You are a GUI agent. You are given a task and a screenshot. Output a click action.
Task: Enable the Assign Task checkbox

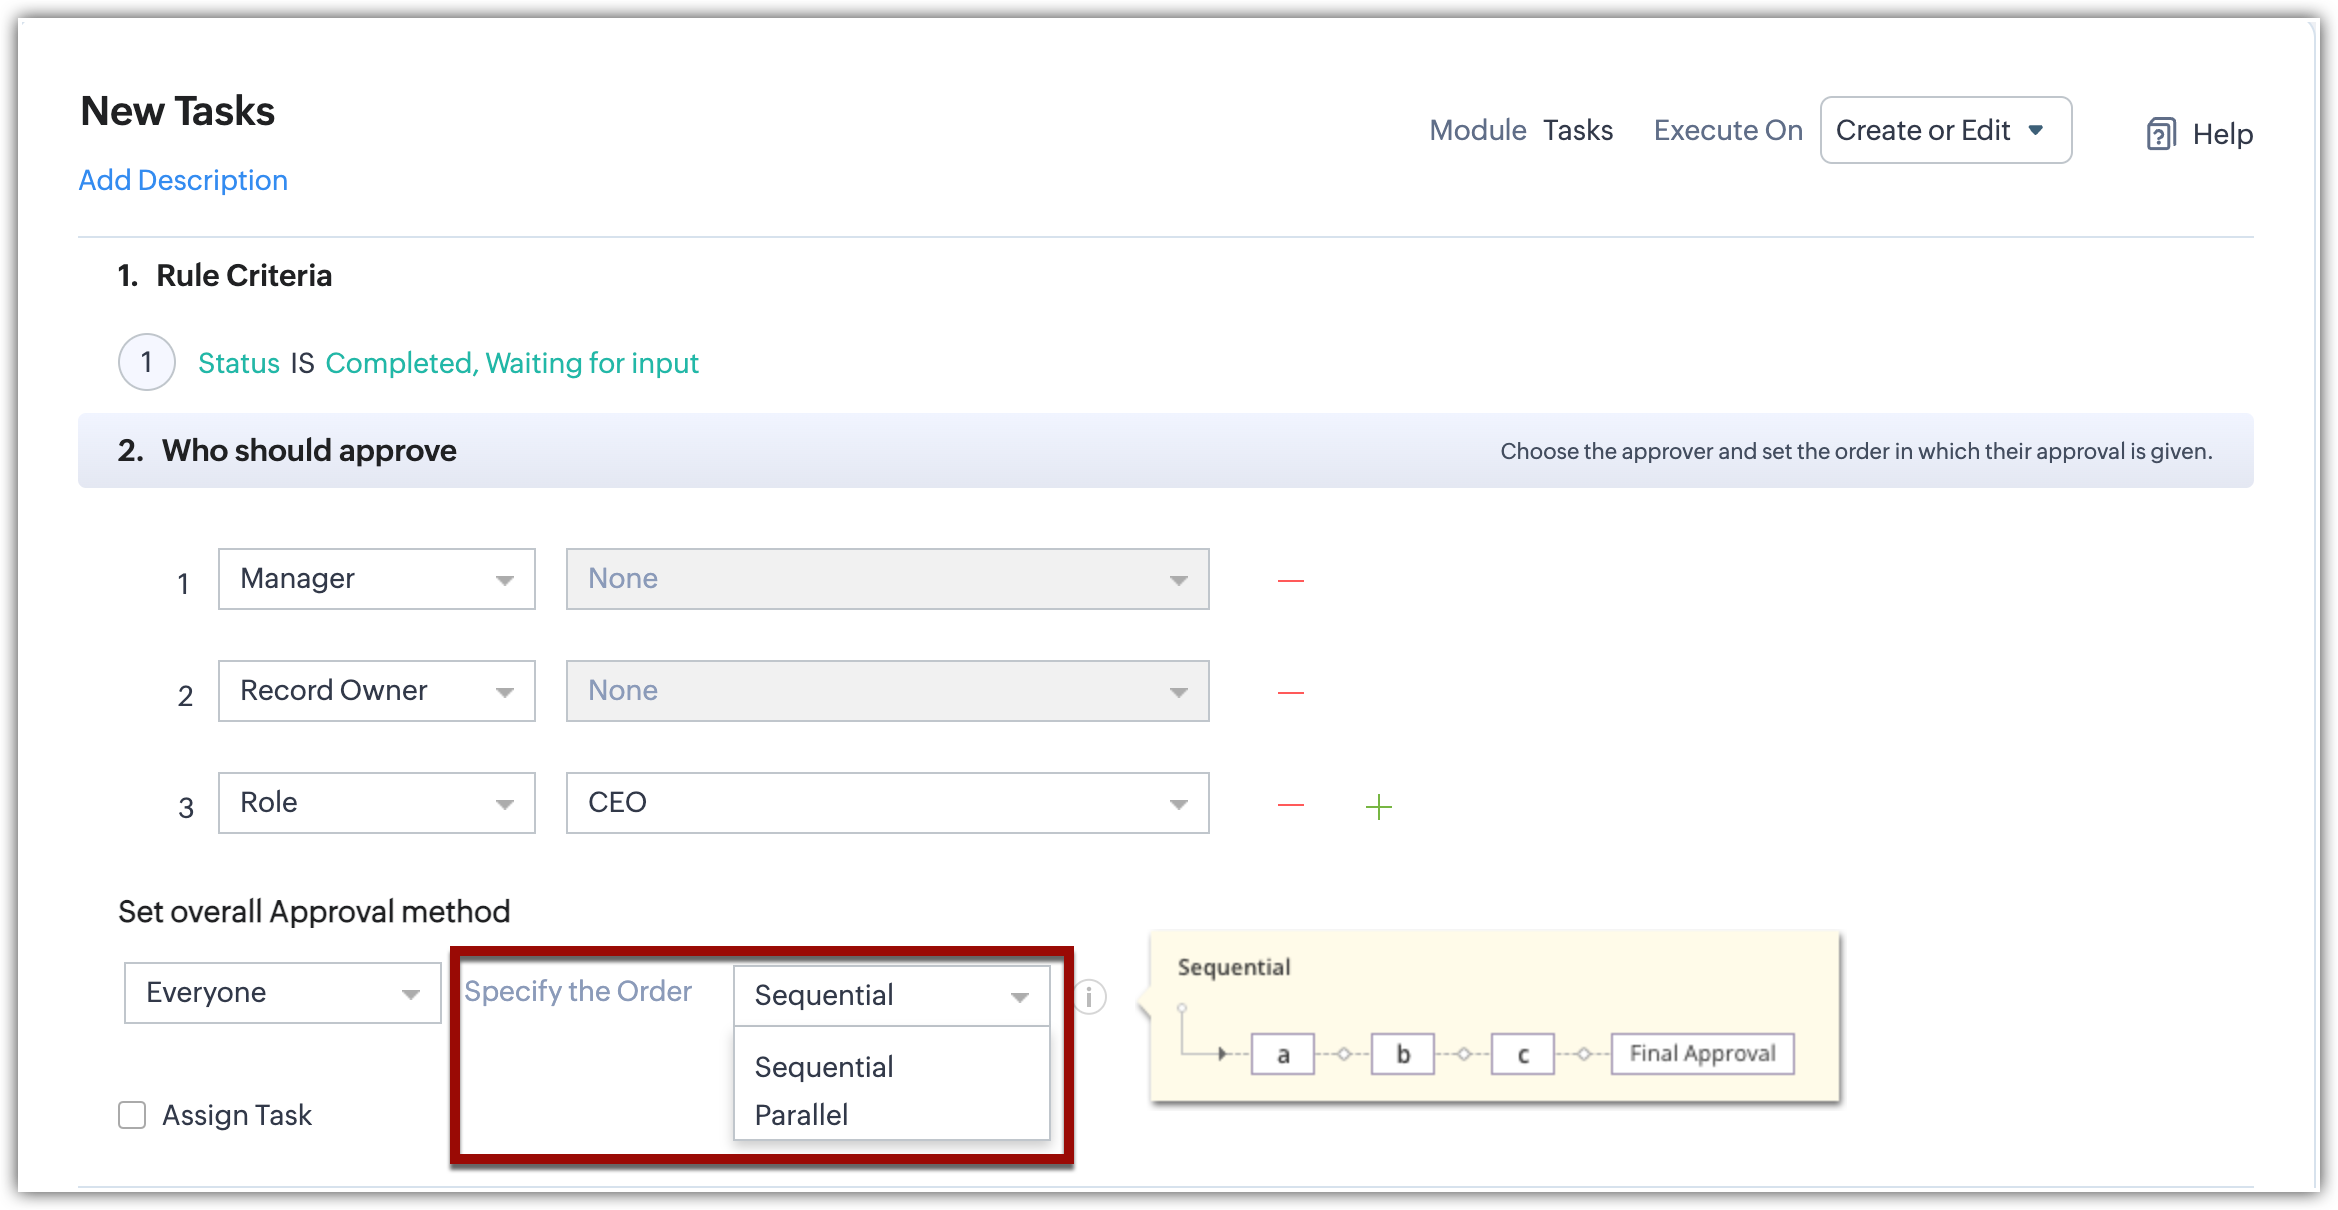pos(132,1115)
